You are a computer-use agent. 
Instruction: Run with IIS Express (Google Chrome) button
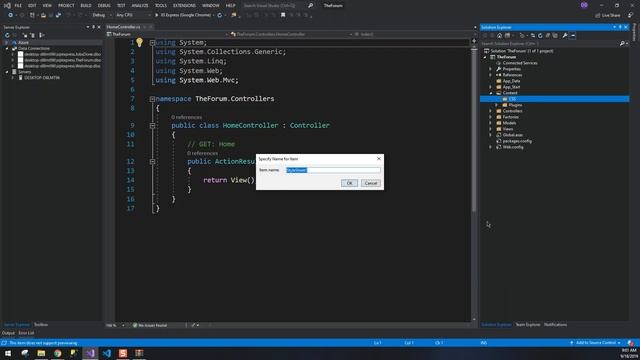[183, 15]
